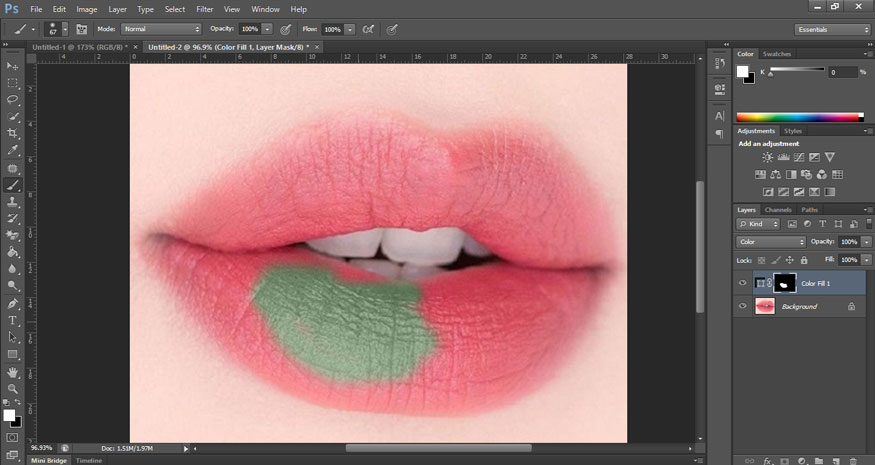This screenshot has height=465, width=875.
Task: Hide the Color Fill 1 layer
Action: [x=742, y=283]
